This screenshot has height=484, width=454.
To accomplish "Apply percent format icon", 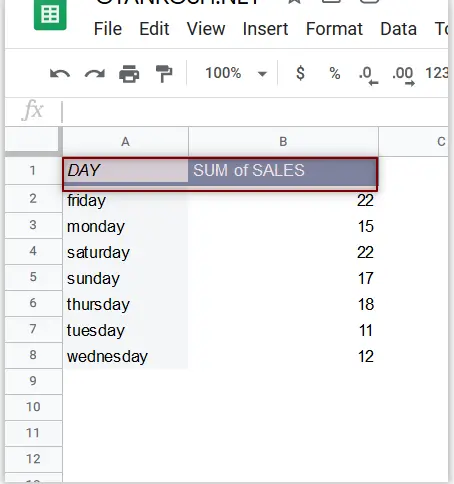I will (x=335, y=73).
